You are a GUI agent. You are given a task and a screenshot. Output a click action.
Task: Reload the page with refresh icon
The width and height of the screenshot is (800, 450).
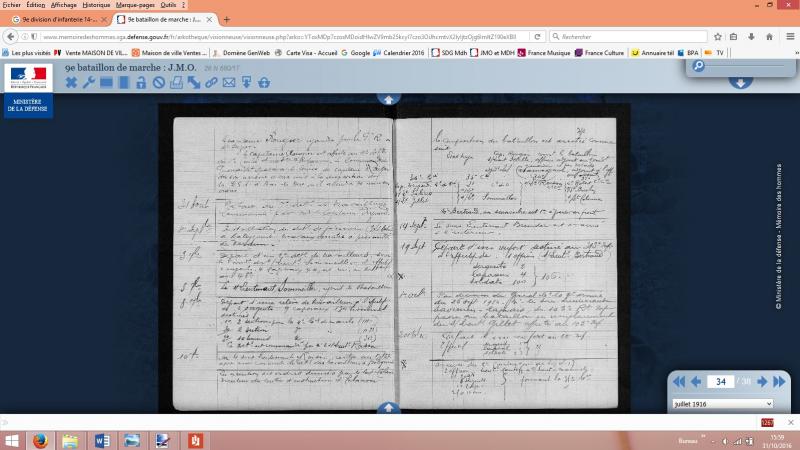(537, 37)
